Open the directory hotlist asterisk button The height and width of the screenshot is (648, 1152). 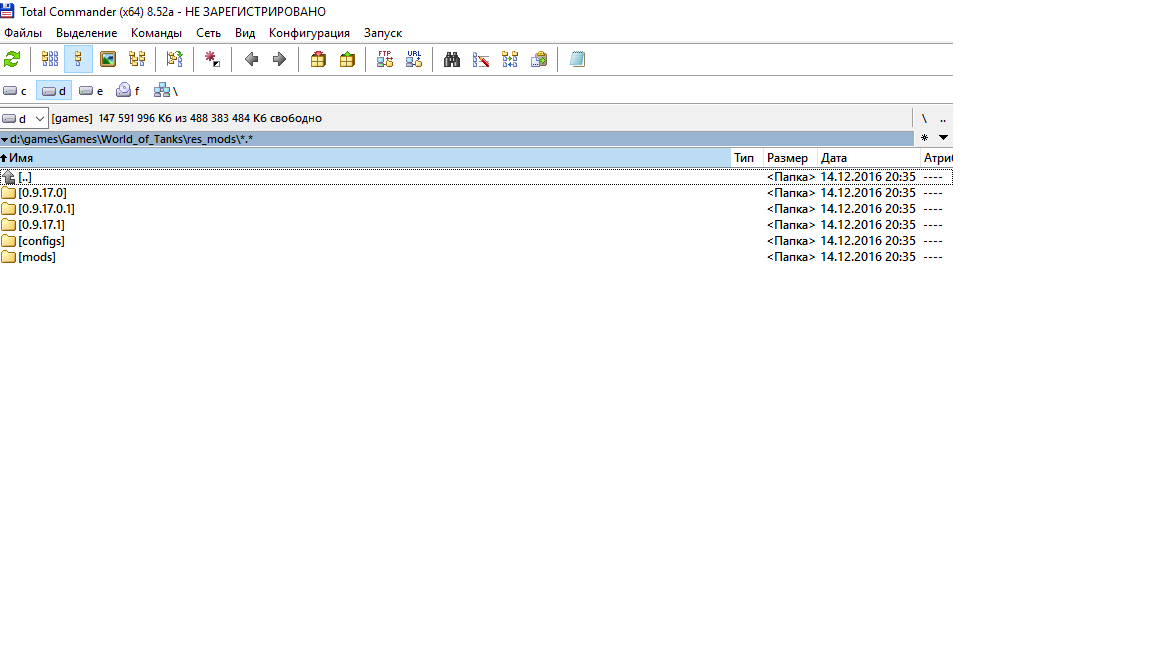click(x=924, y=138)
